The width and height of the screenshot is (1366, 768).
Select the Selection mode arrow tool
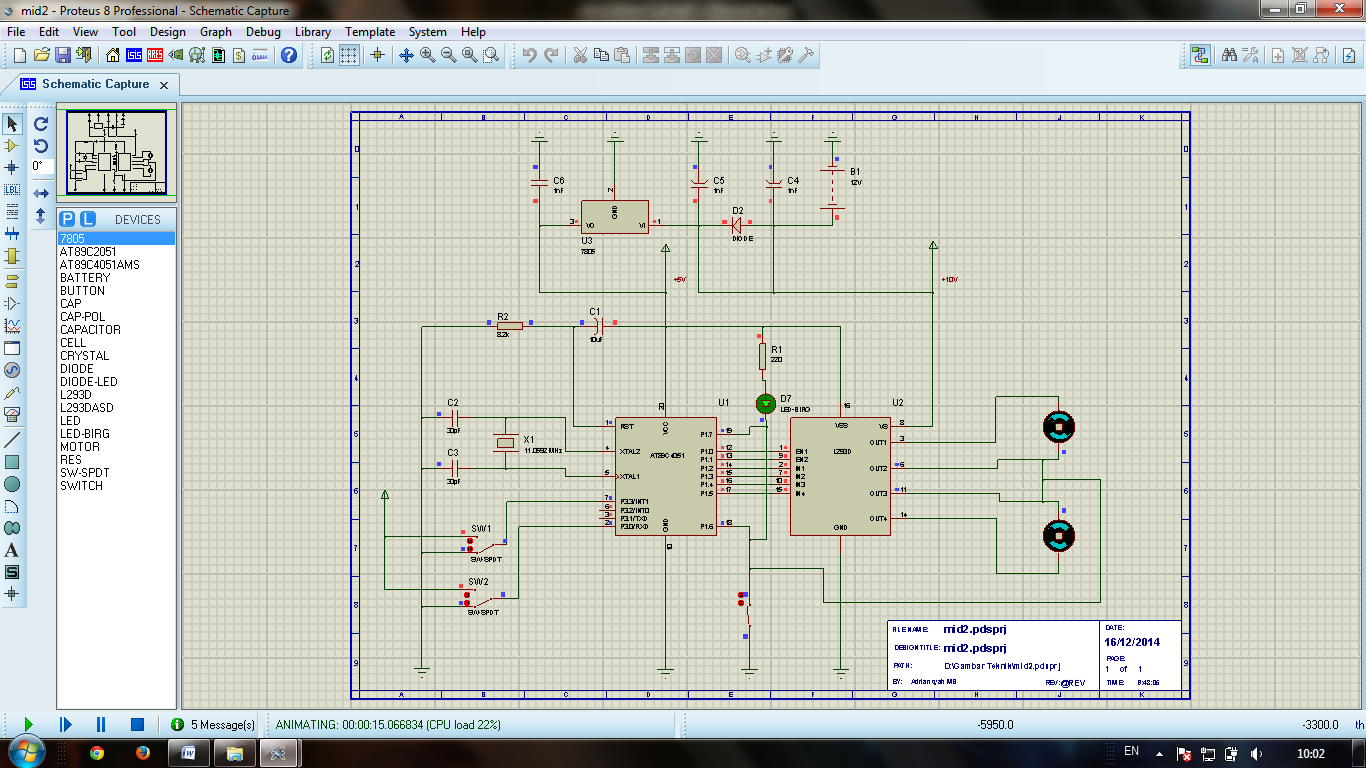coord(13,125)
